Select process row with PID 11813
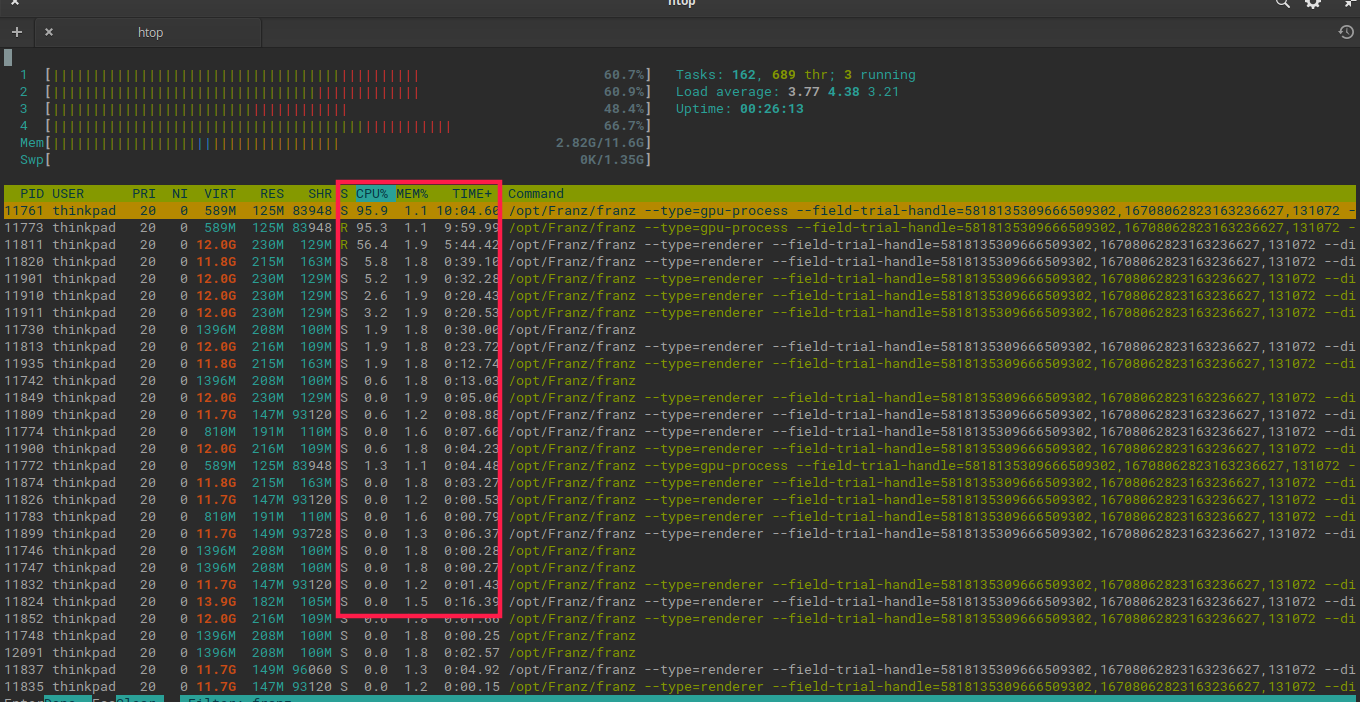 [x=680, y=347]
